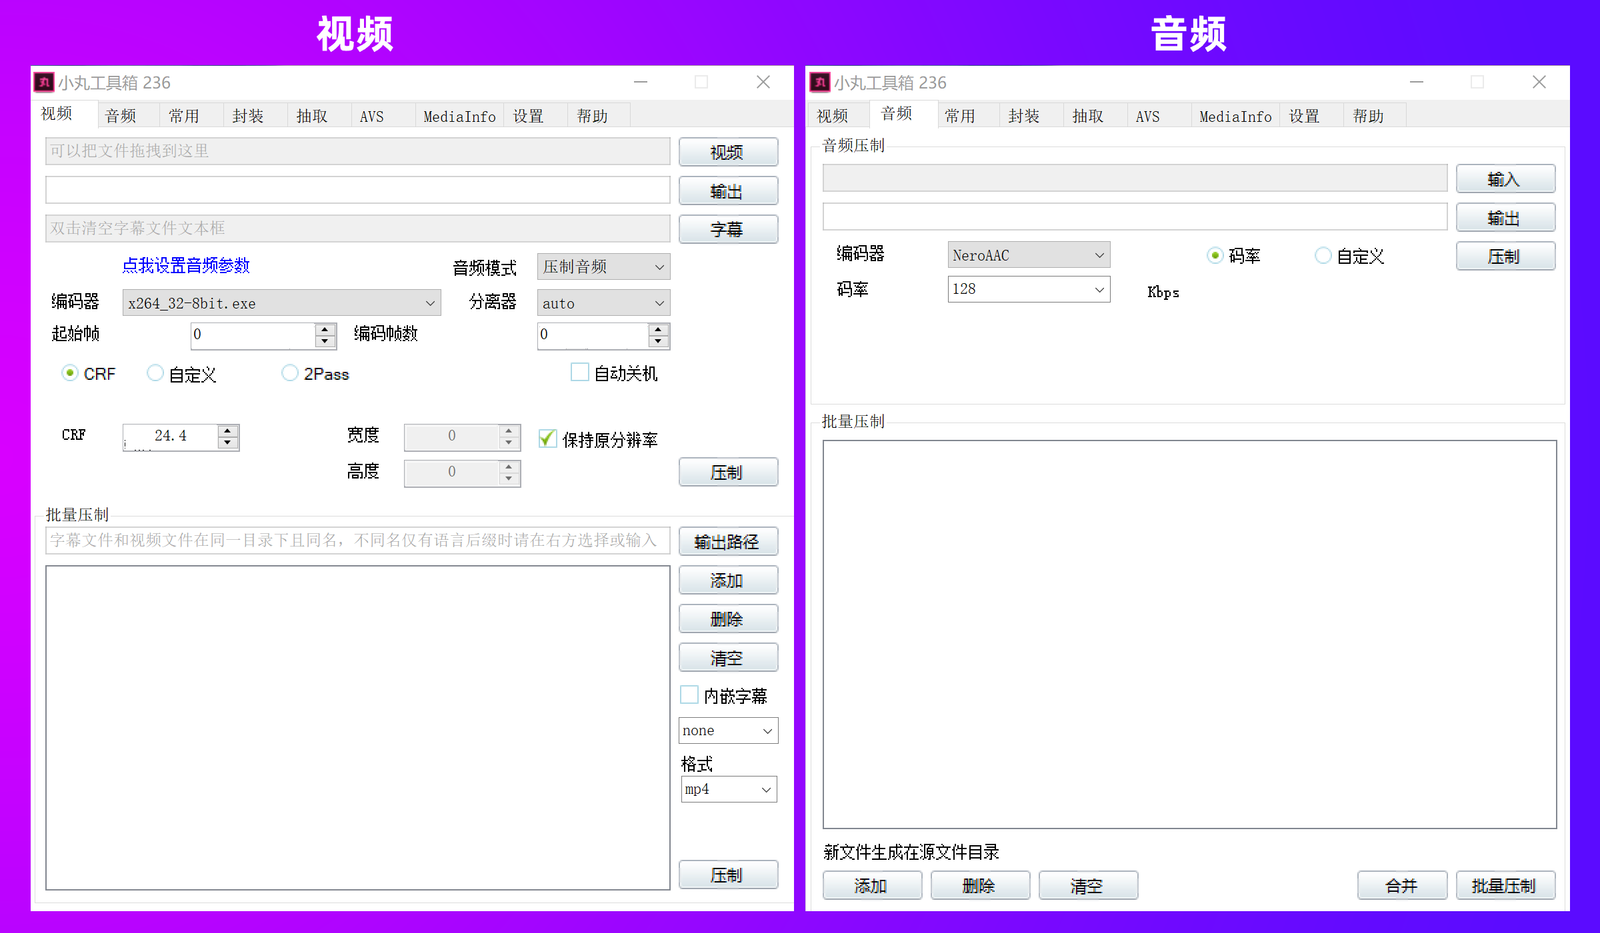Screen dimensions: 1600x933
Task: Switch to the MediaInfo tab
Action: (459, 116)
